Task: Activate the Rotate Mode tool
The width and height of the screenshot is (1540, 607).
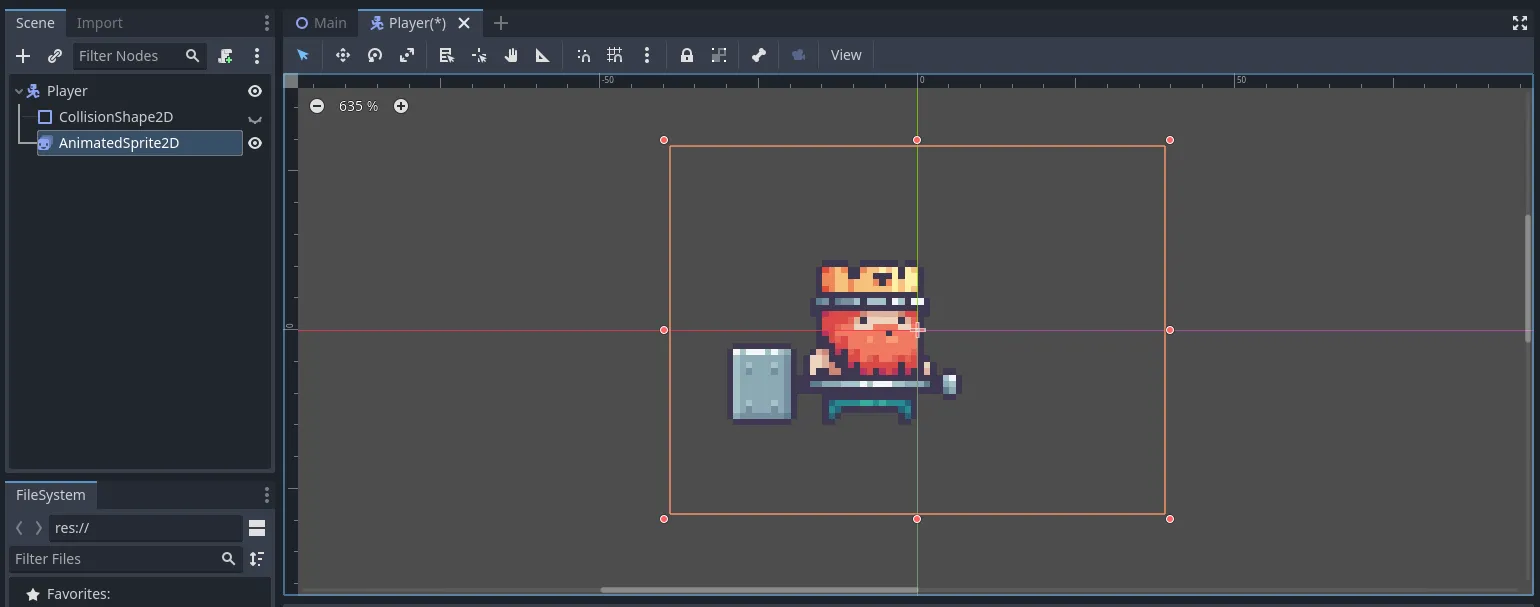Action: click(375, 55)
